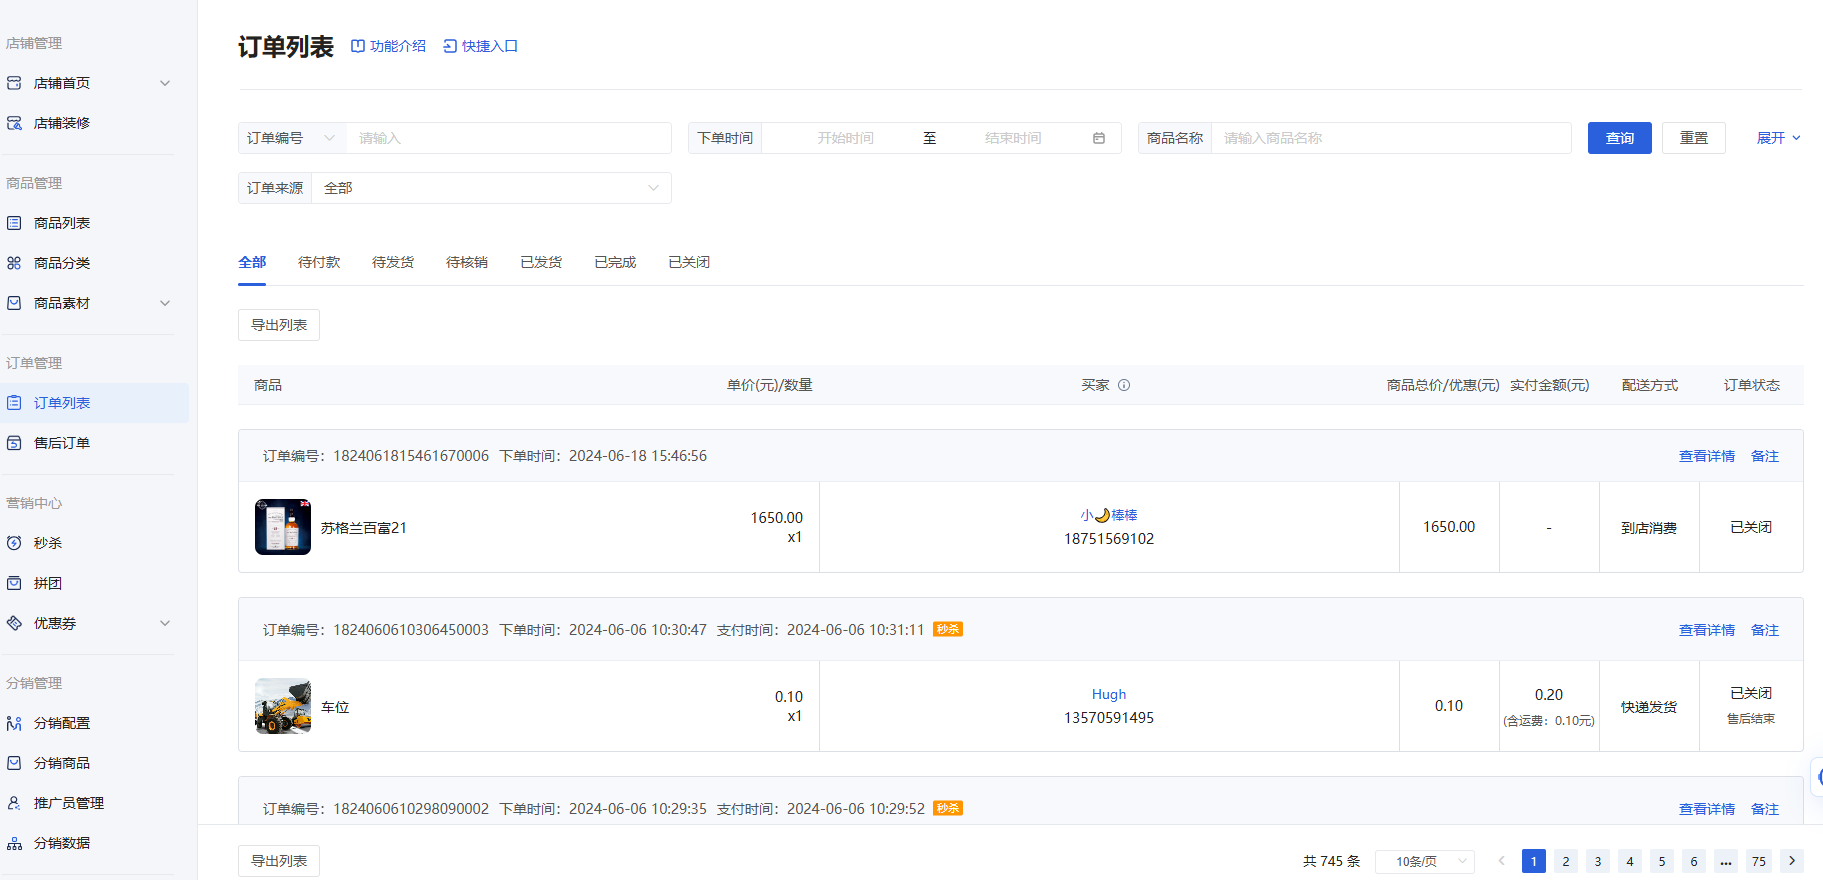Click the 优惠券 tag icon
The image size is (1823, 880).
tap(14, 623)
